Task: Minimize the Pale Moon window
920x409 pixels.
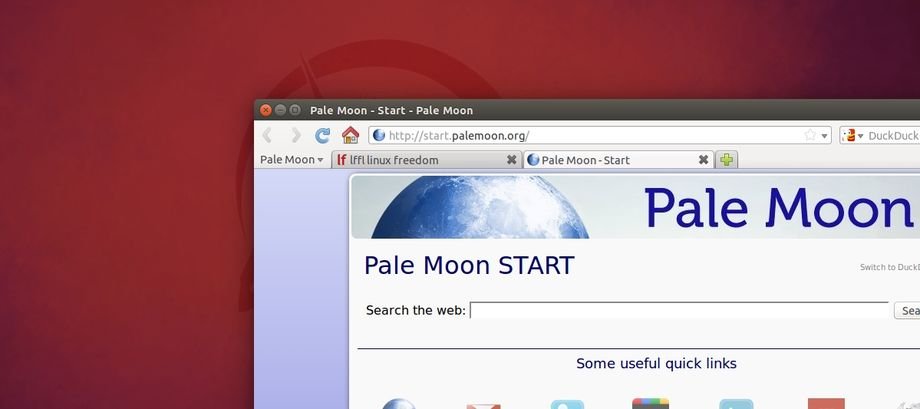Action: [x=280, y=110]
